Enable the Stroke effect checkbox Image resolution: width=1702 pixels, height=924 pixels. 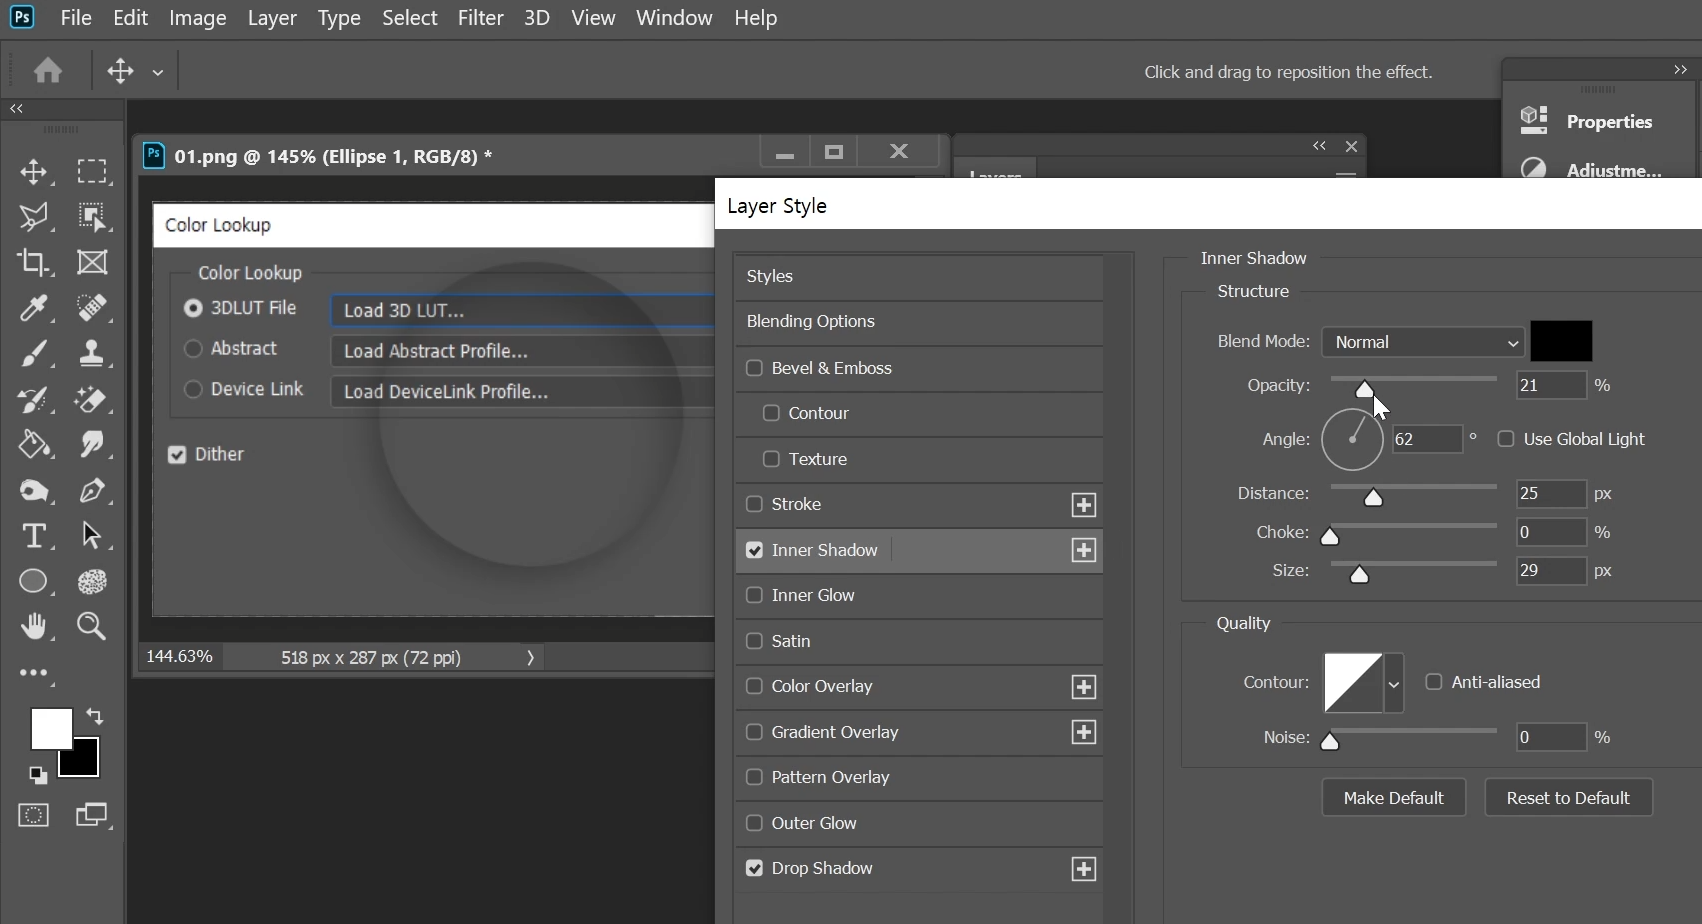pos(755,504)
